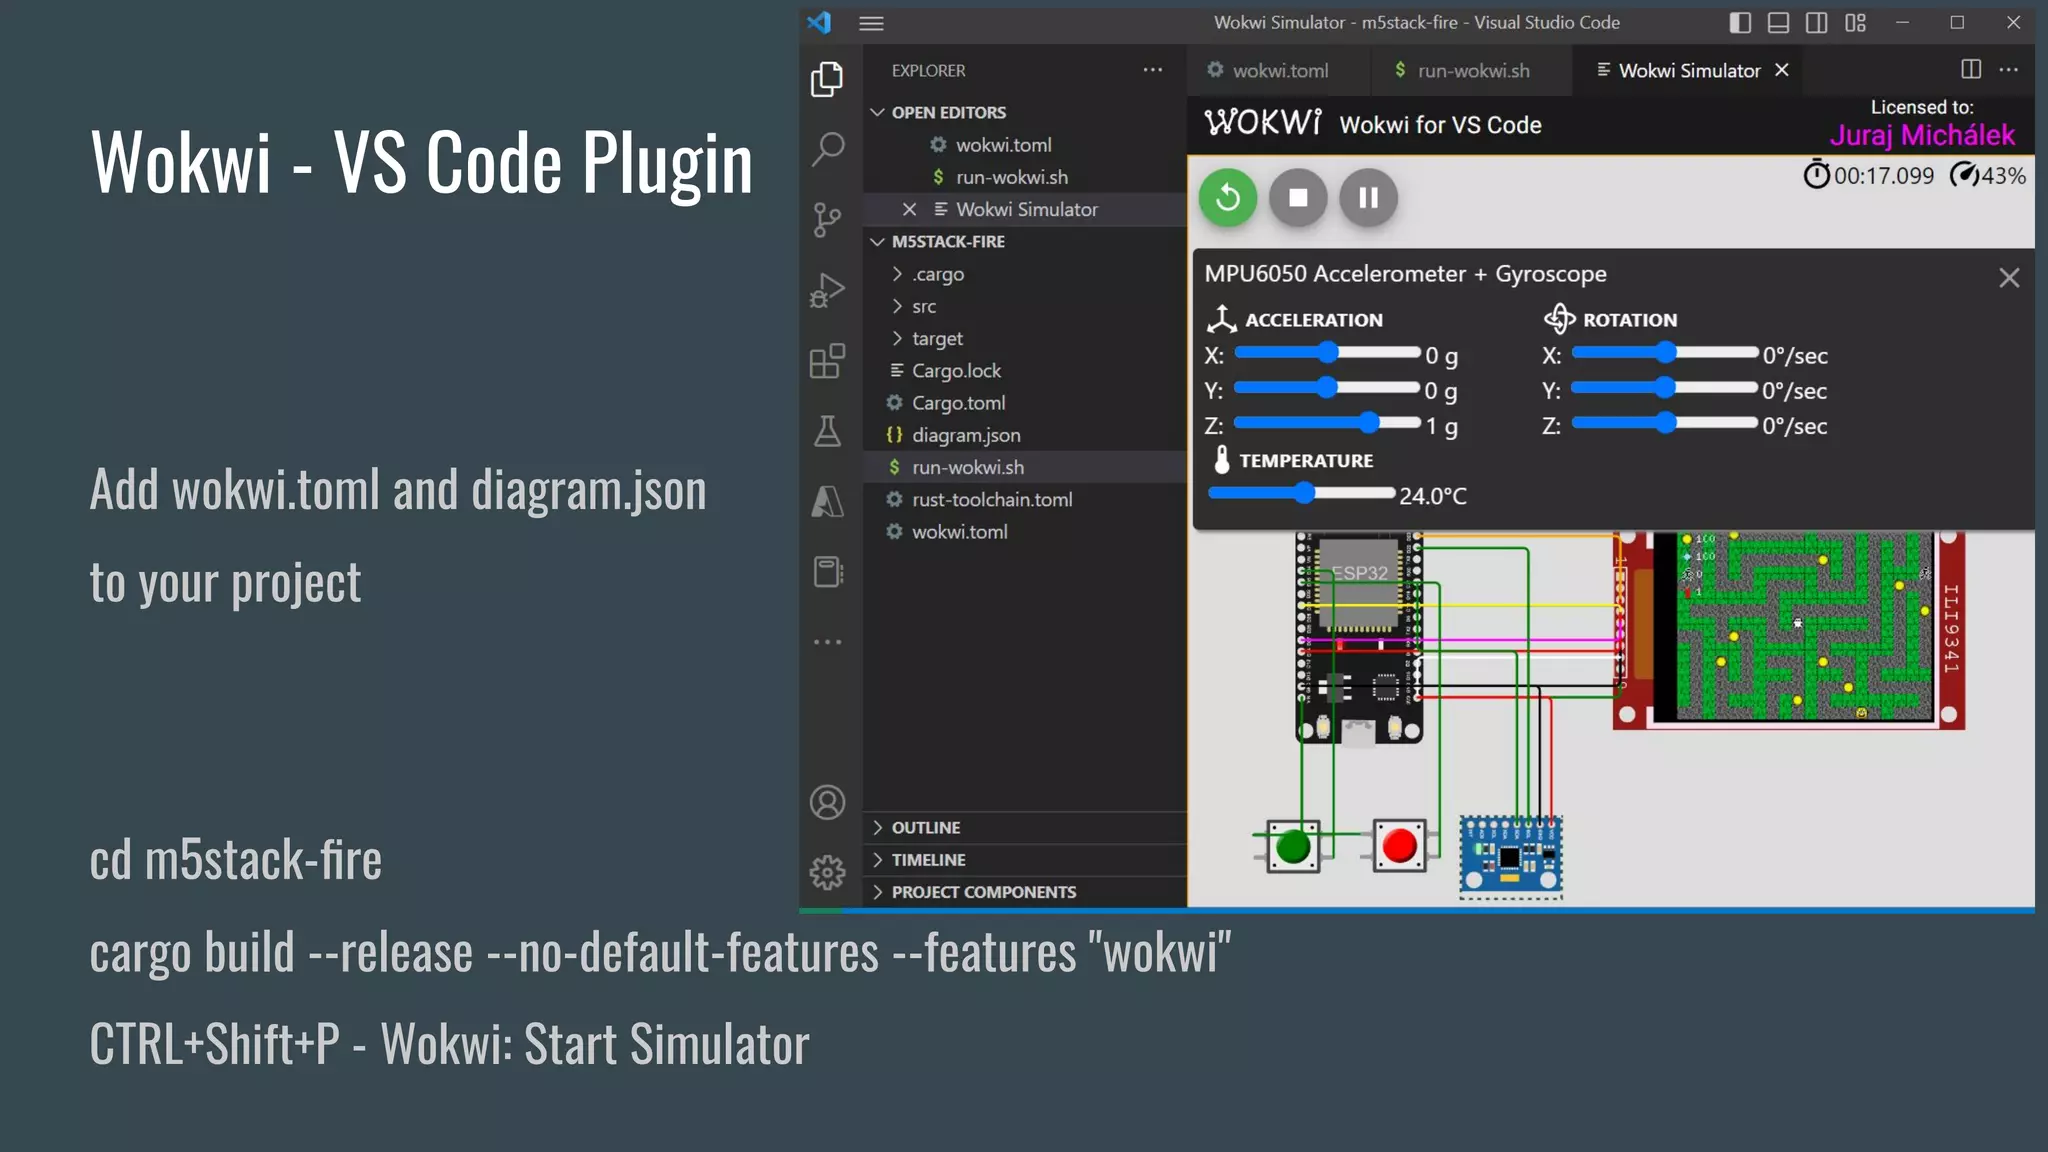Open the Testing flask view

click(x=828, y=432)
